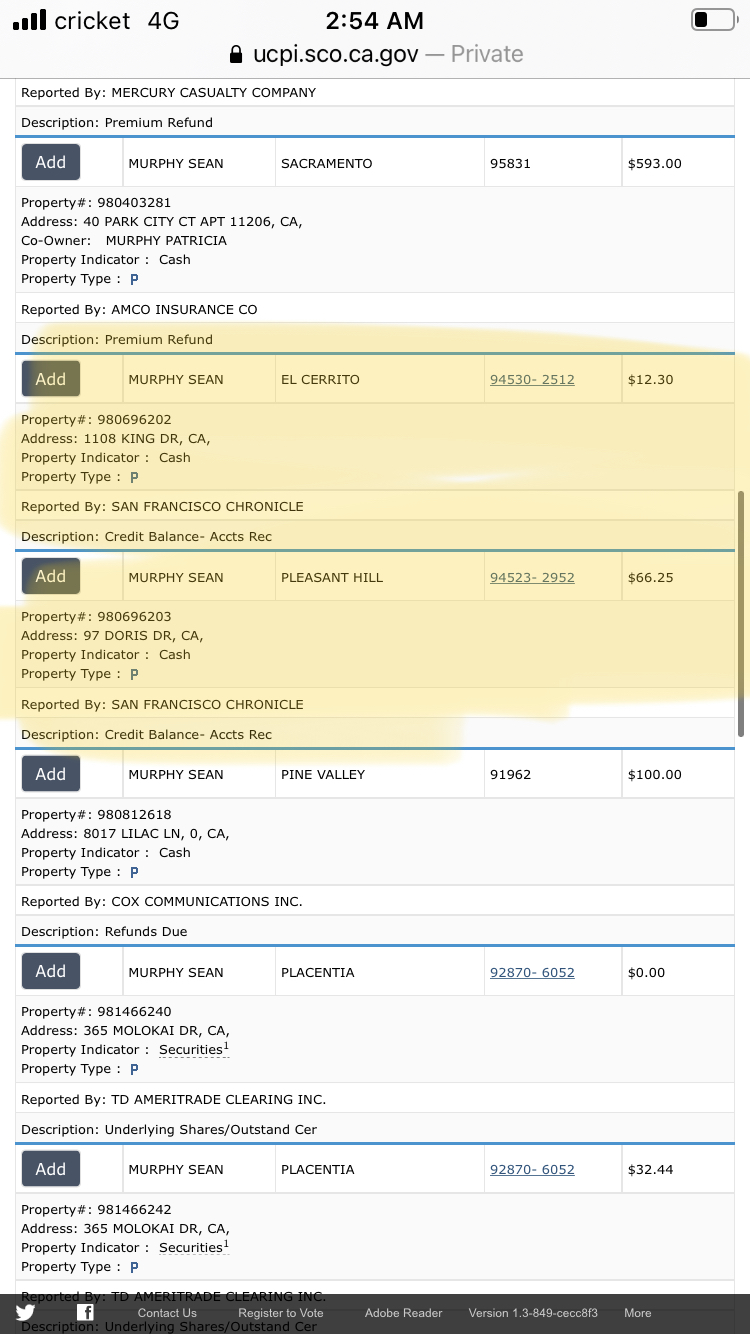Select Address 97 DORIS DR text
The image size is (750, 1334).
pos(112,636)
